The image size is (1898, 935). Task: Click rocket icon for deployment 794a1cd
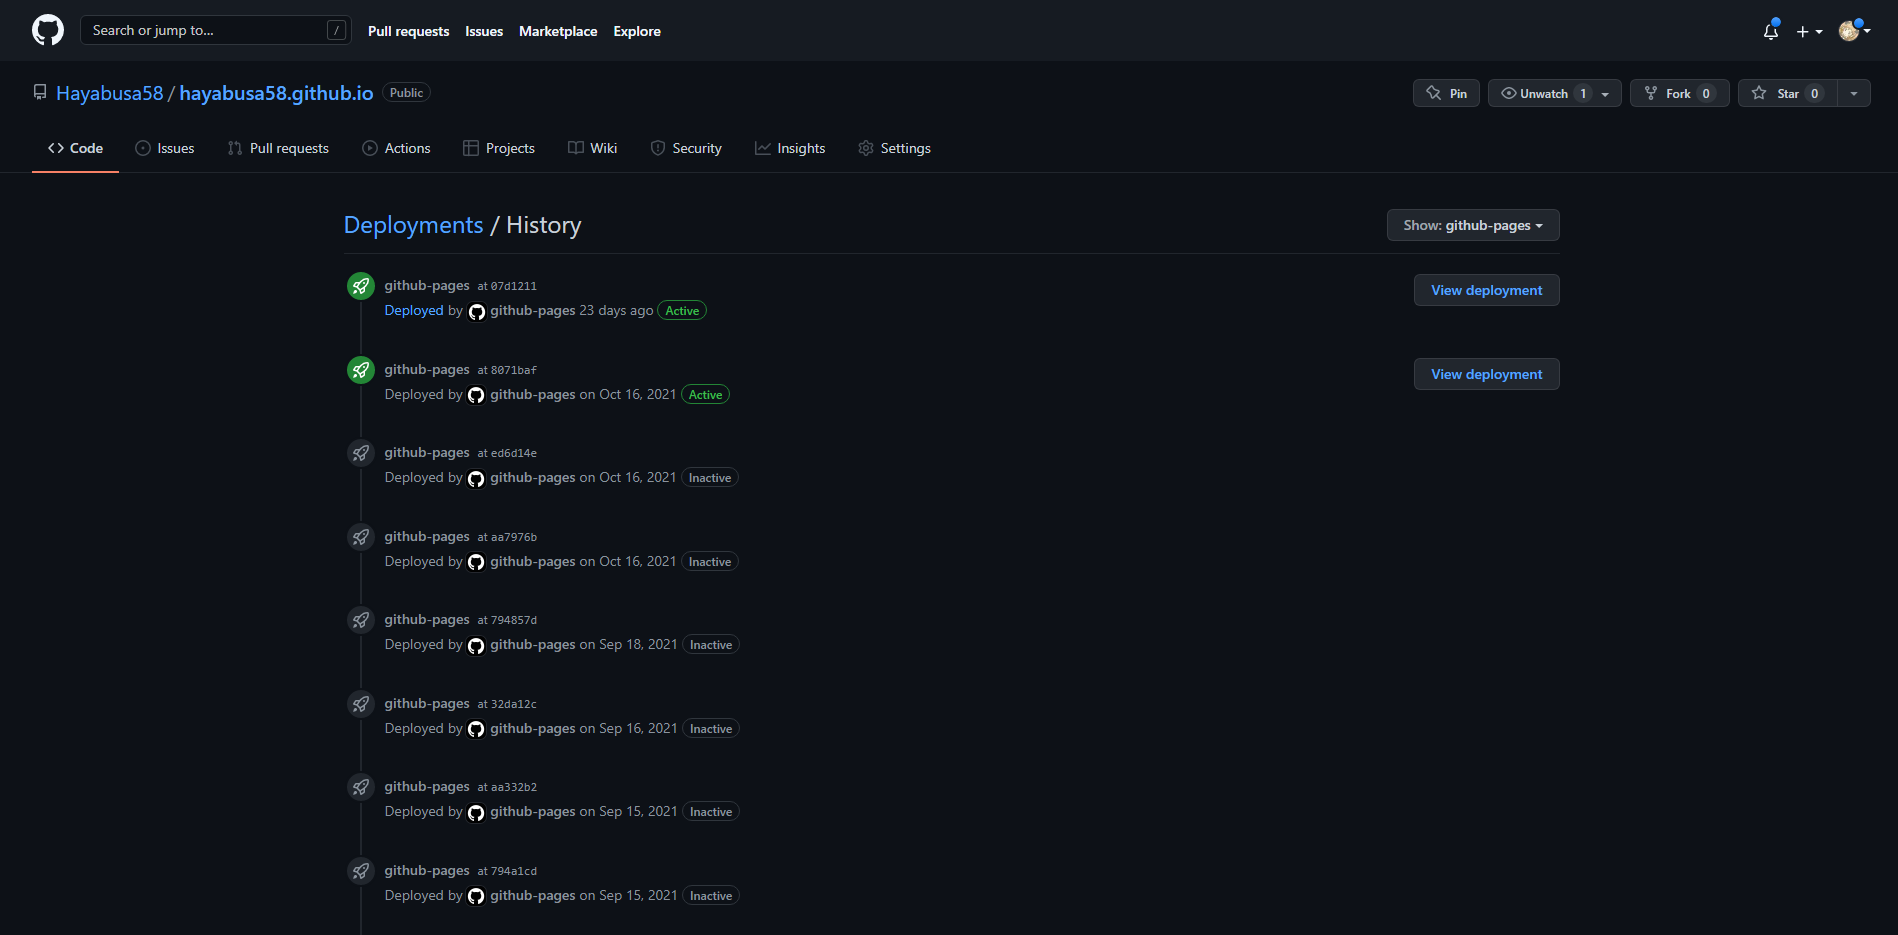coord(361,871)
